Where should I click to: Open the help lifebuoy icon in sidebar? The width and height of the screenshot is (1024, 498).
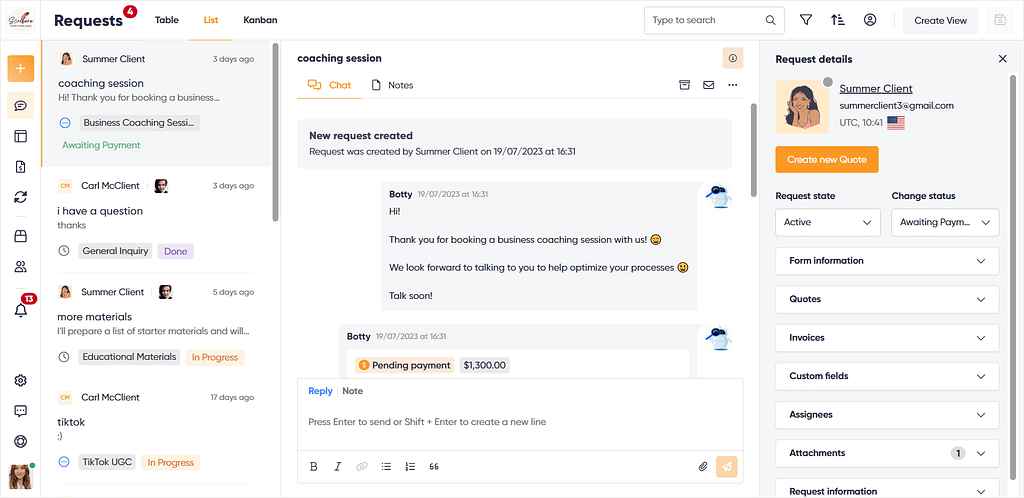point(21,442)
